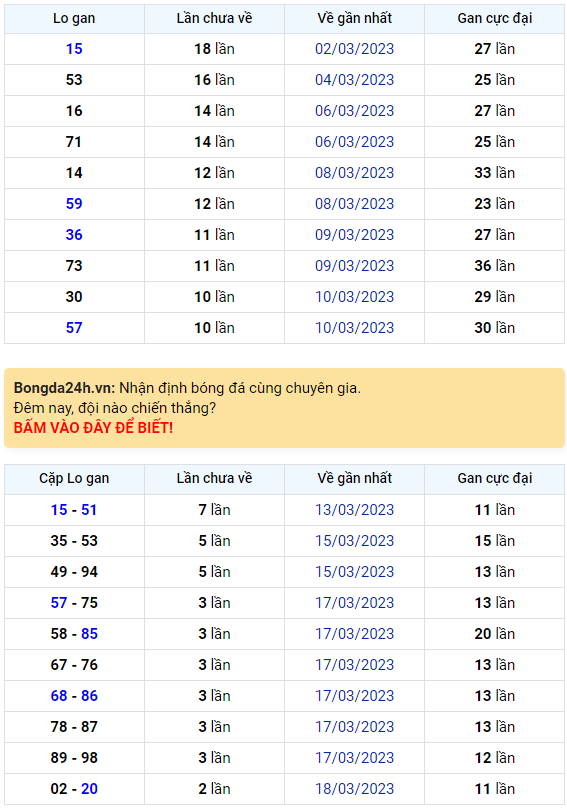Click 18 lần in row 15
567x808 pixels.
pos(214,49)
